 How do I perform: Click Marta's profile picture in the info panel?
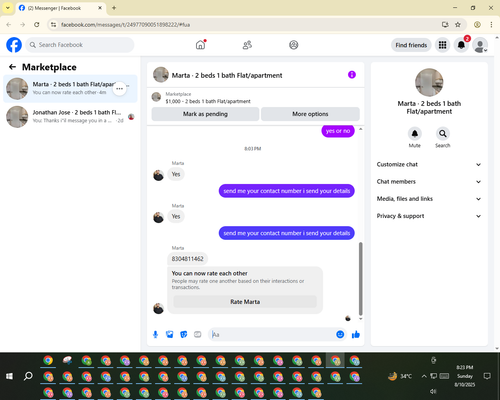pyautogui.click(x=429, y=82)
